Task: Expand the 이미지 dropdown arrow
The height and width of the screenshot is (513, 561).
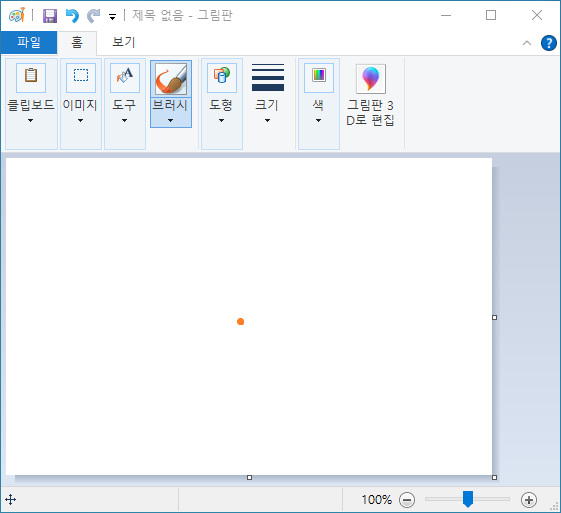Action: [x=81, y=121]
